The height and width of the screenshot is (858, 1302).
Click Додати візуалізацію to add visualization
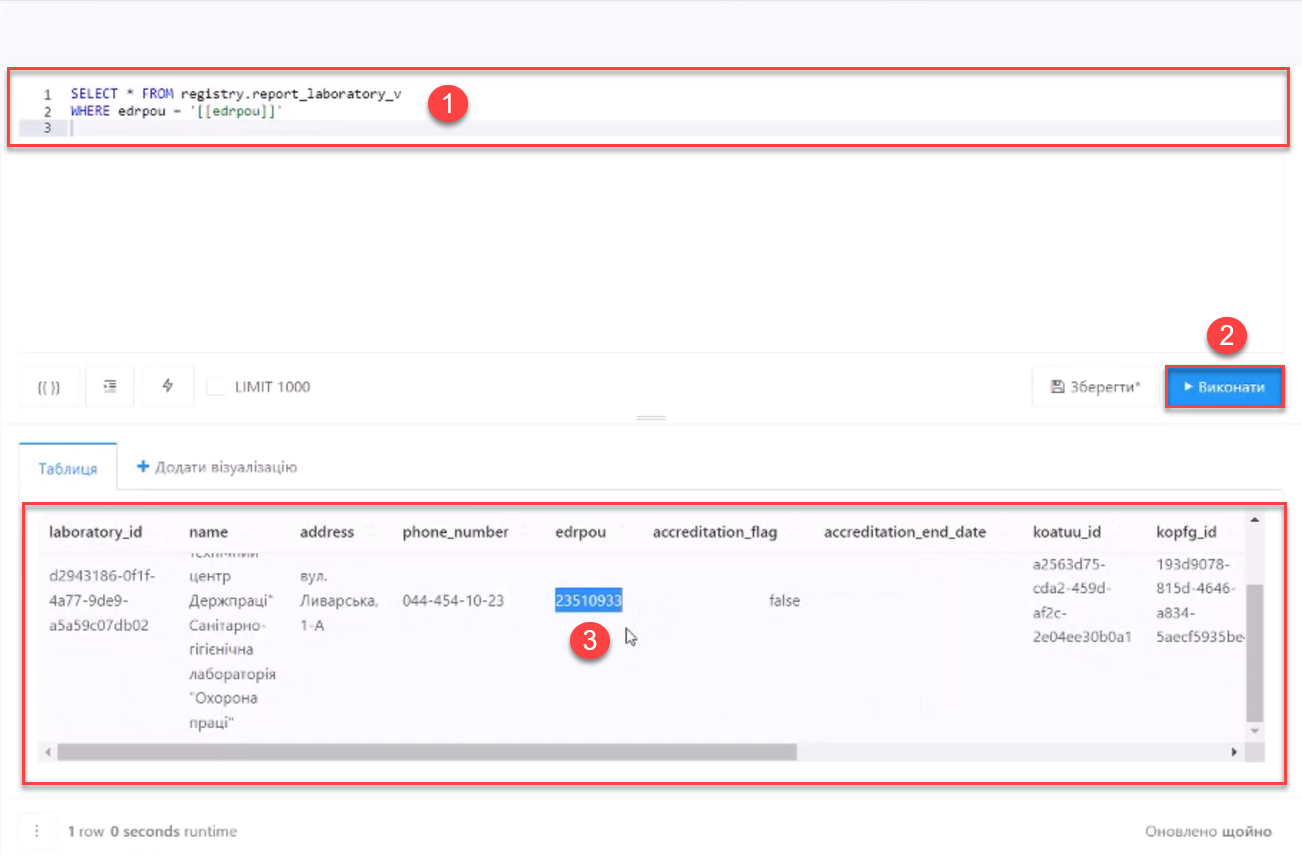click(217, 467)
